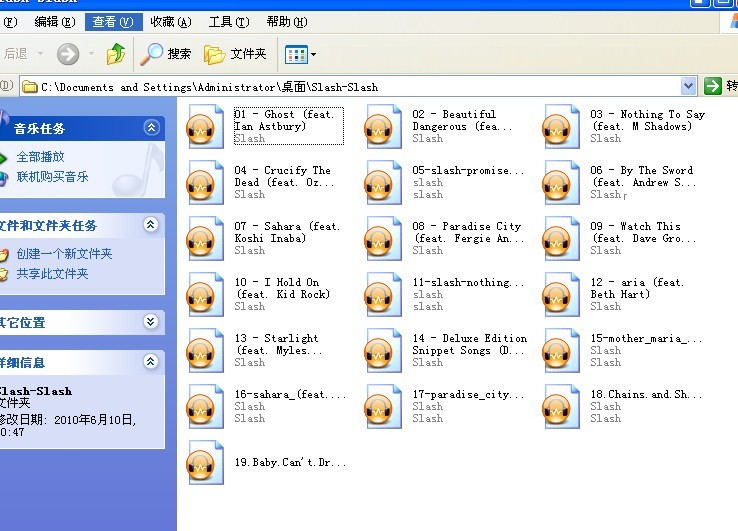Screen dimensions: 738x531
Task: Select the 03 - Nothing To Say file icon
Action: [561, 127]
